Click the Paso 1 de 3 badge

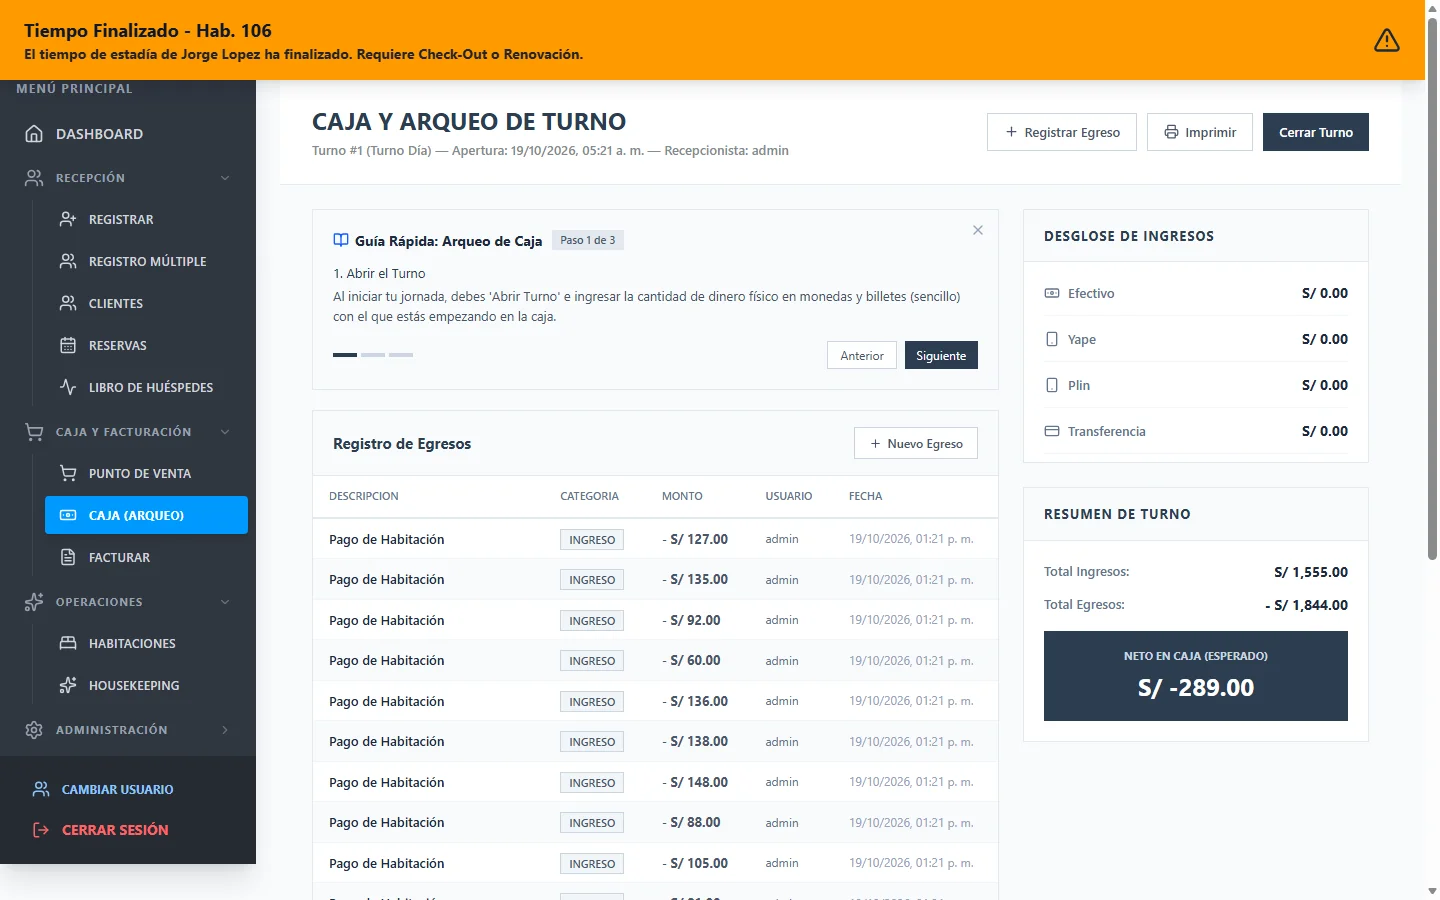click(x=588, y=240)
